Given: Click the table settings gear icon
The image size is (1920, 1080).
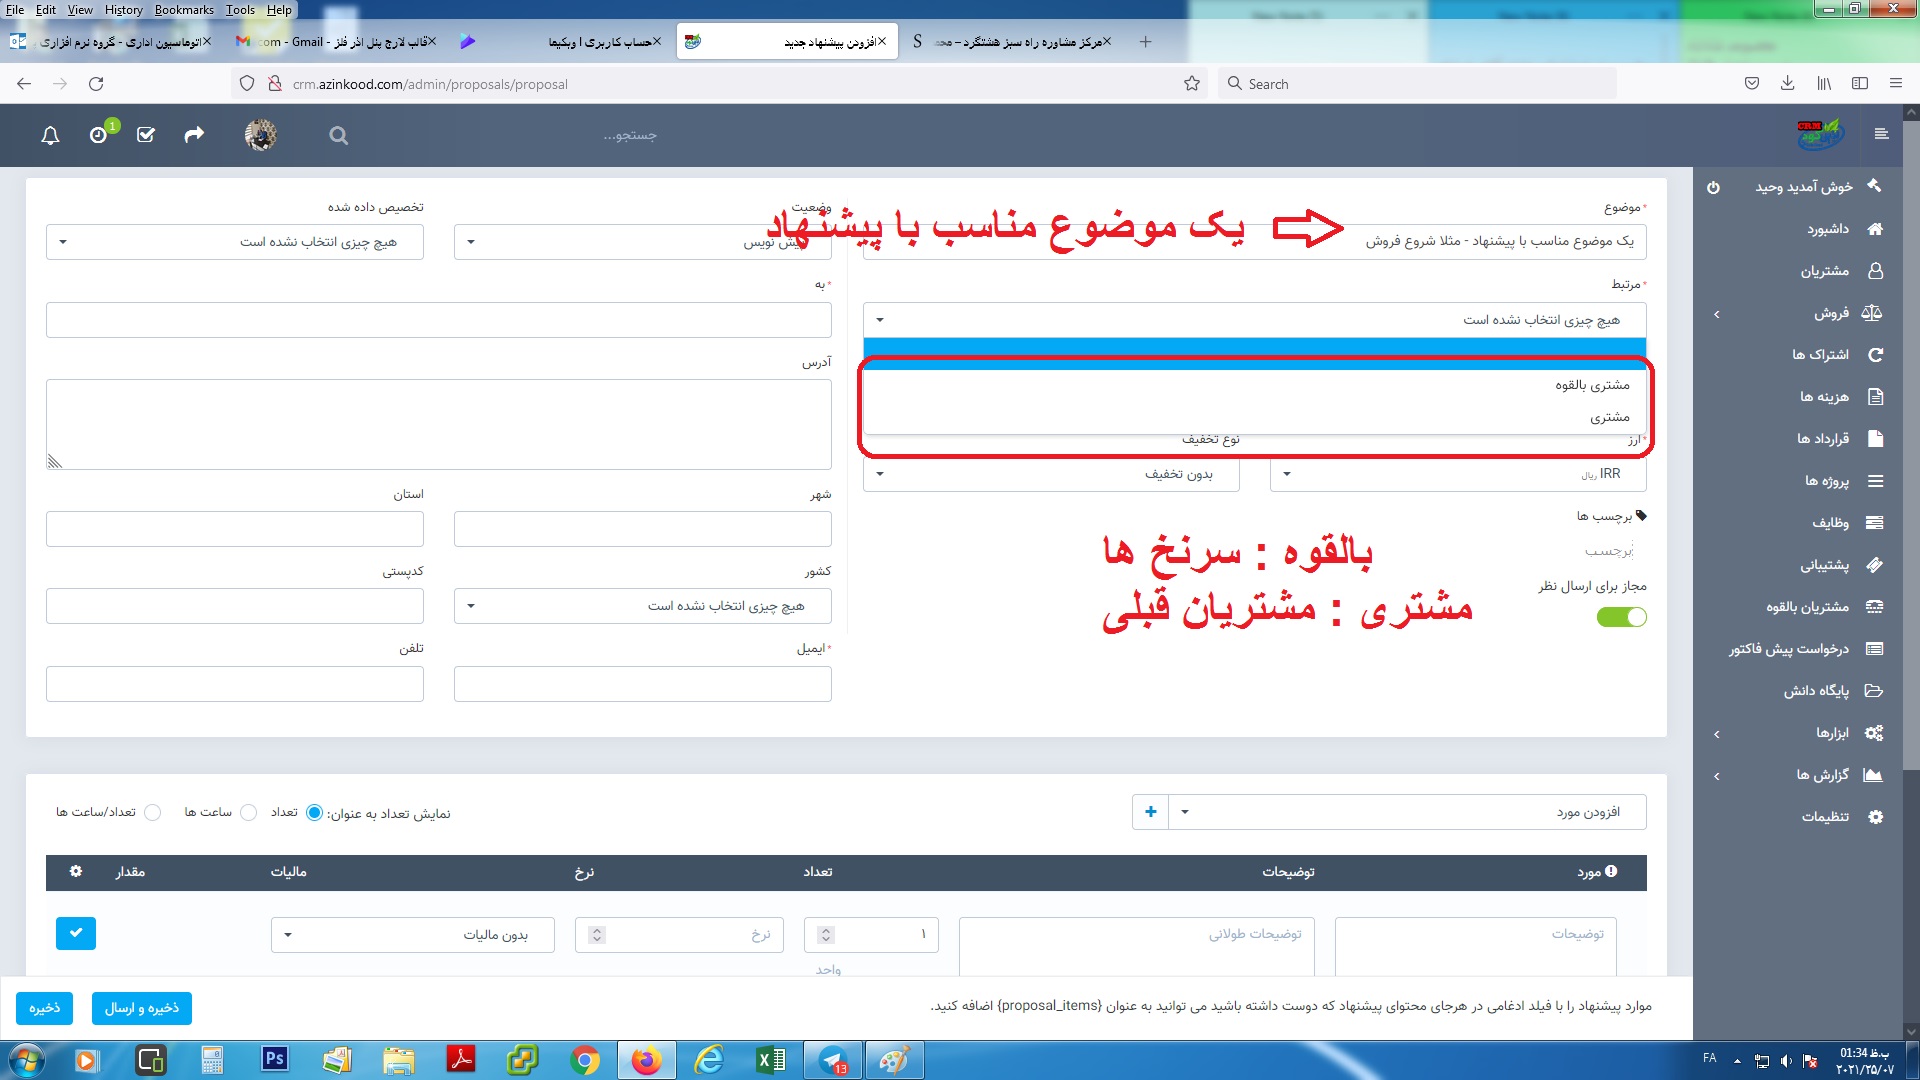Looking at the screenshot, I should (x=76, y=871).
